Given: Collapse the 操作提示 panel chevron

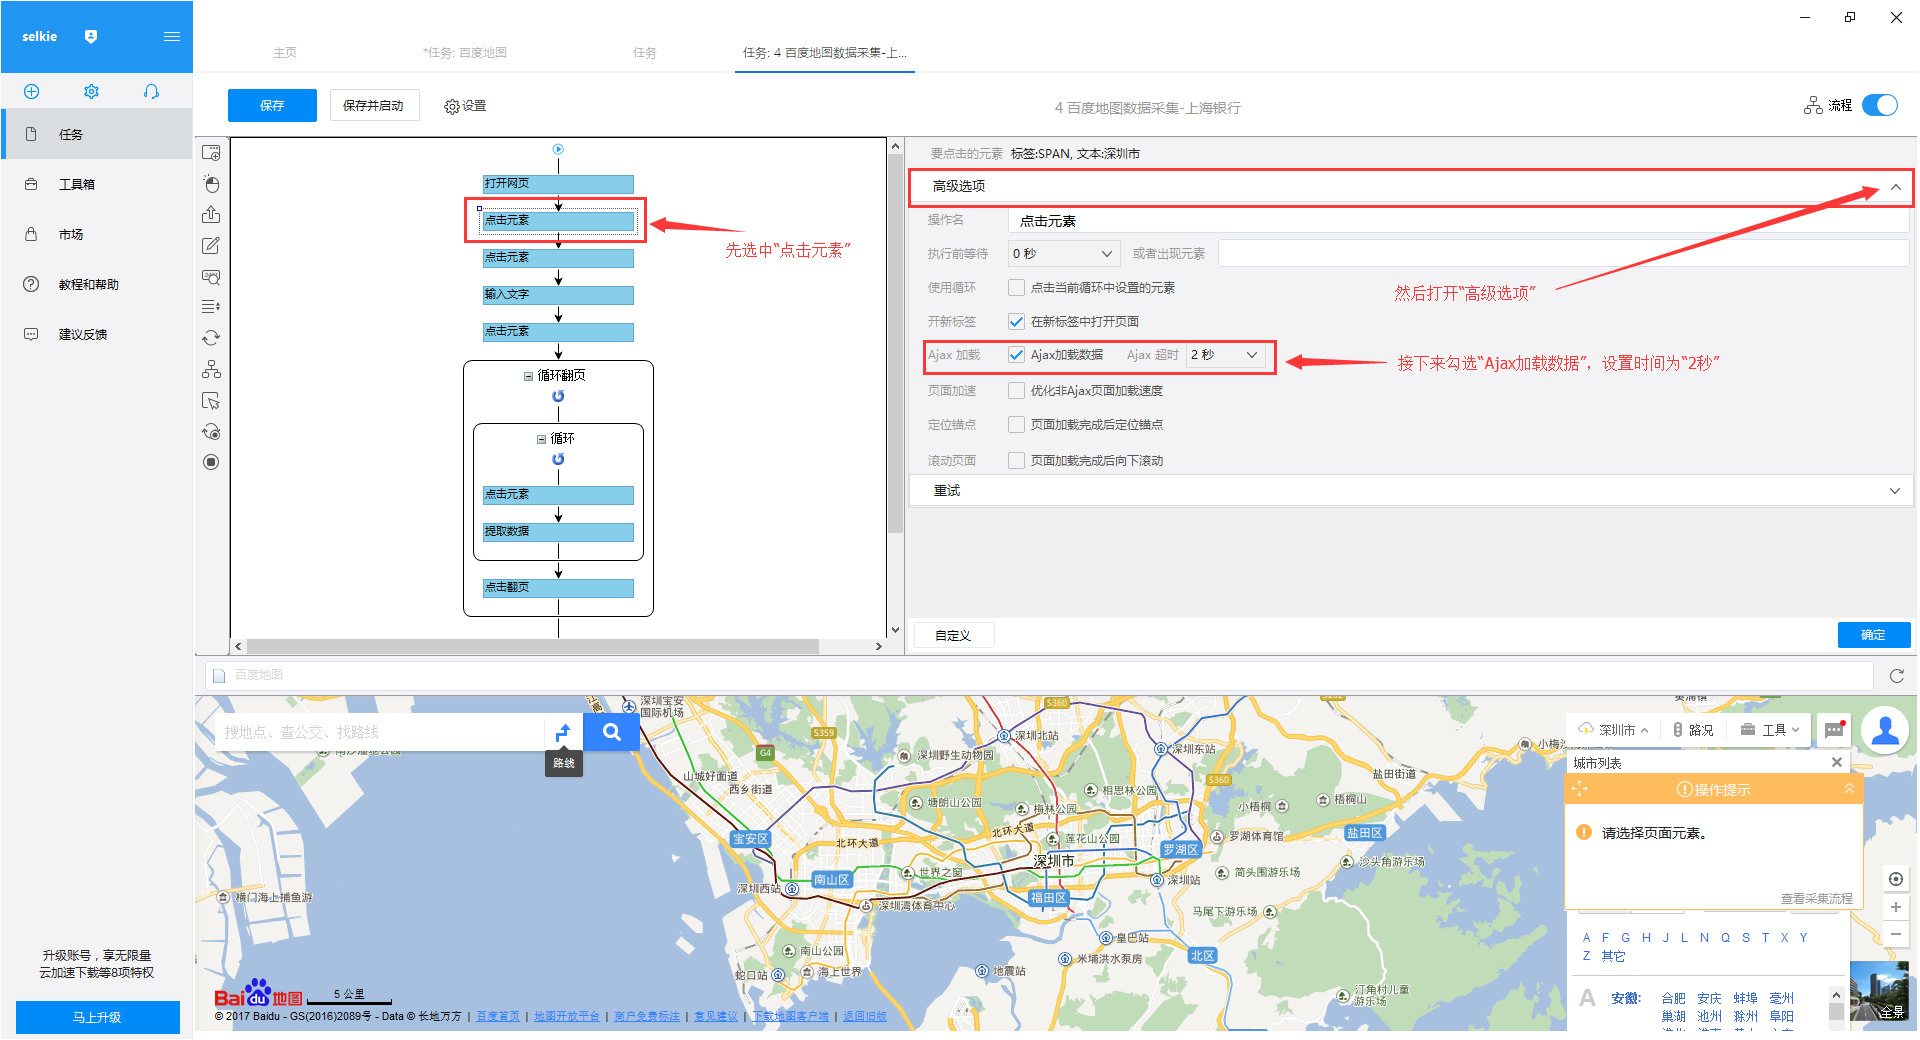Looking at the screenshot, I should click(x=1849, y=789).
